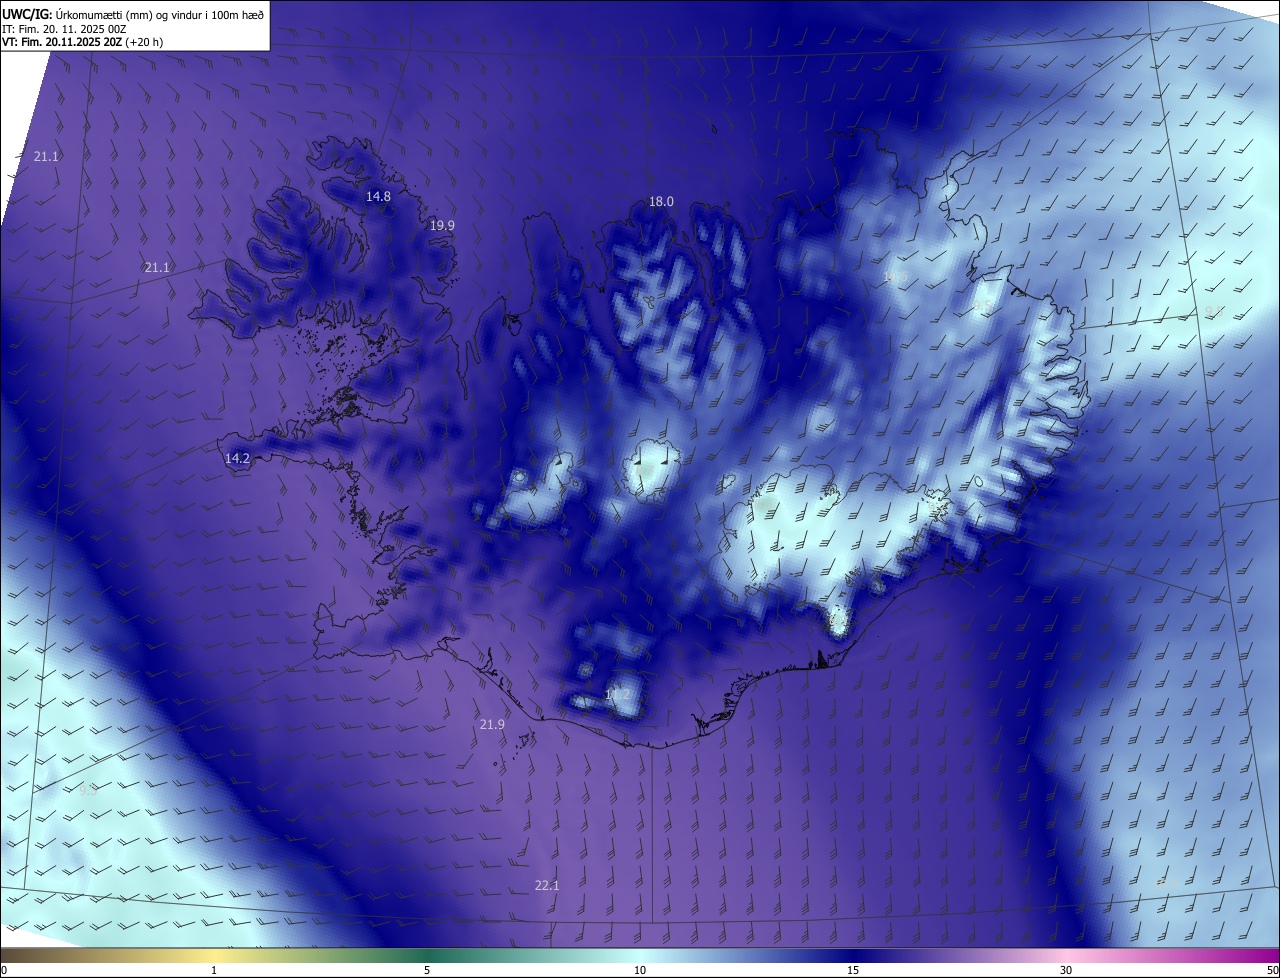Click the color scale tick label 0
The width and height of the screenshot is (1280, 978).
coord(4,971)
